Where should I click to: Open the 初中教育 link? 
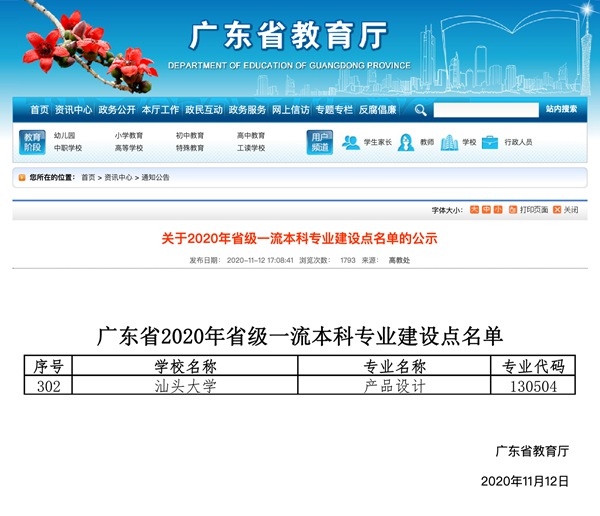click(x=190, y=136)
